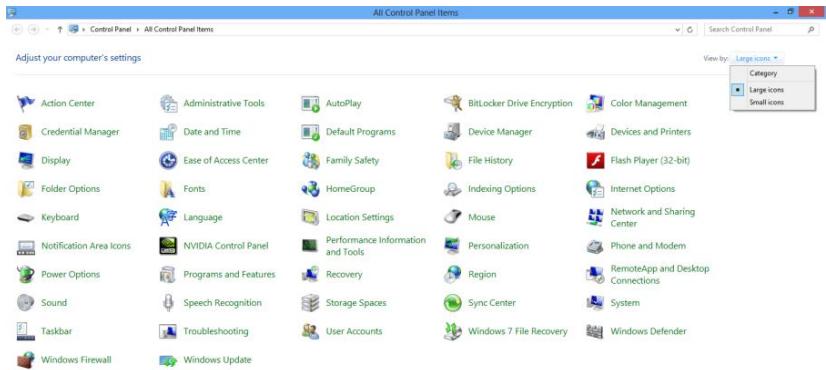Open the Personalization link
The width and height of the screenshot is (826, 370).
[x=498, y=246]
